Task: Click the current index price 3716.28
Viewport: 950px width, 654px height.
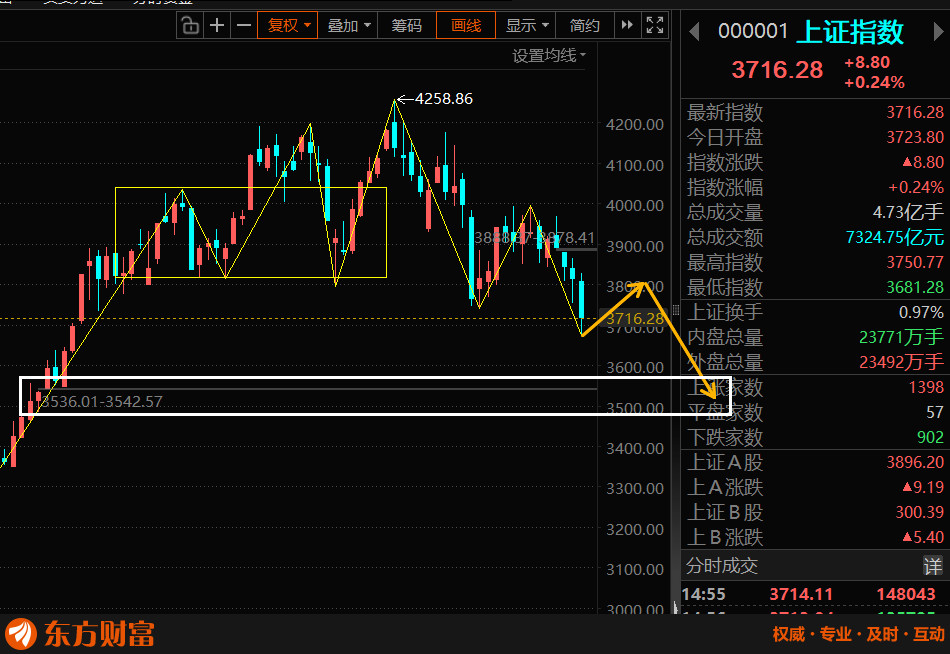Action: tap(777, 70)
